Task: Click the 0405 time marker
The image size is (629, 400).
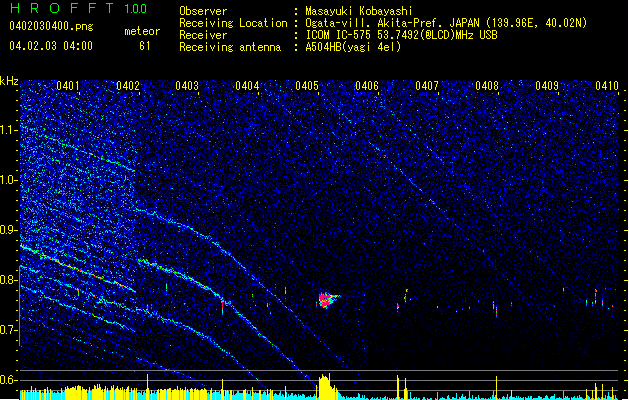Action: pyautogui.click(x=307, y=86)
